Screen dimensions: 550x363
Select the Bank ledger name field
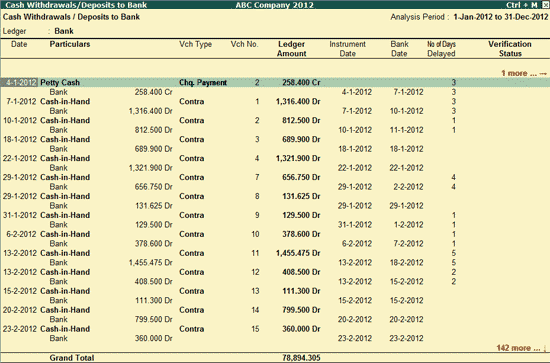pyautogui.click(x=64, y=31)
